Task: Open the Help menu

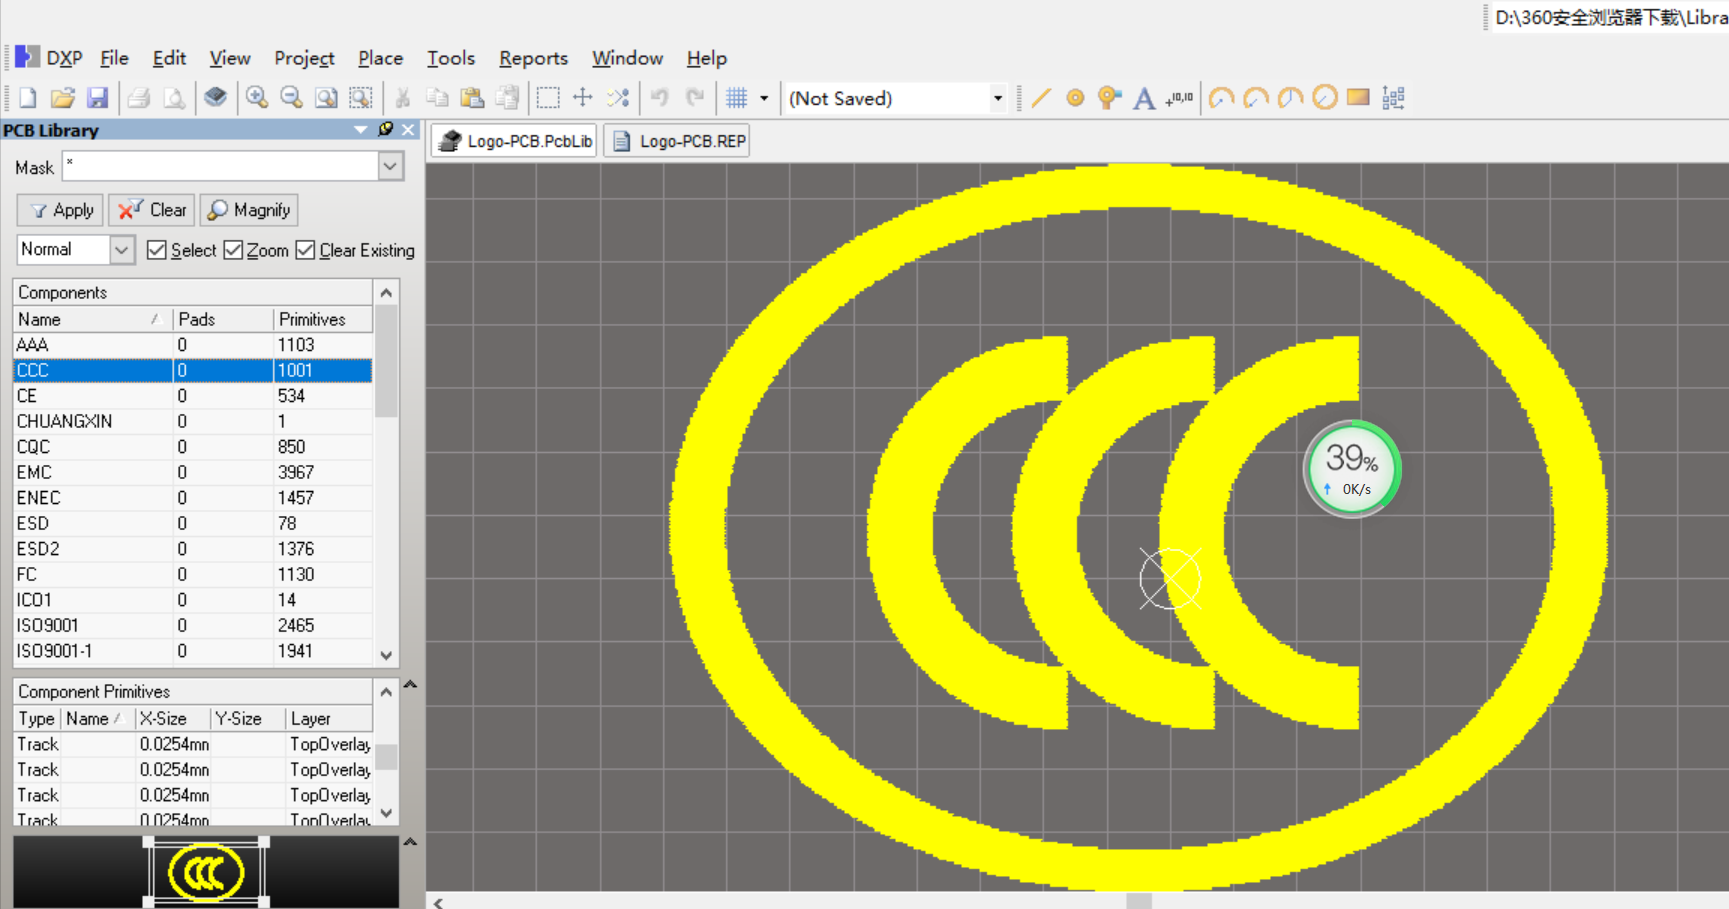Action: click(706, 58)
